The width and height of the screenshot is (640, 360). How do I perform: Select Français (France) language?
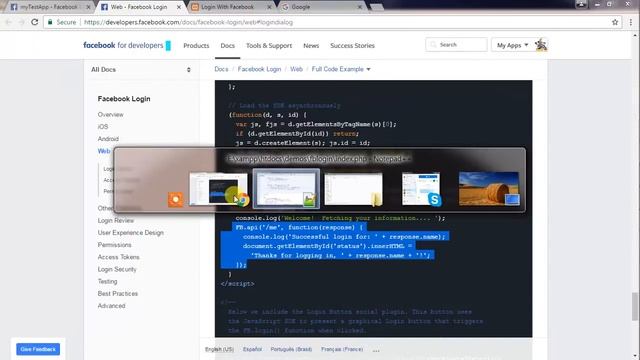[342, 349]
